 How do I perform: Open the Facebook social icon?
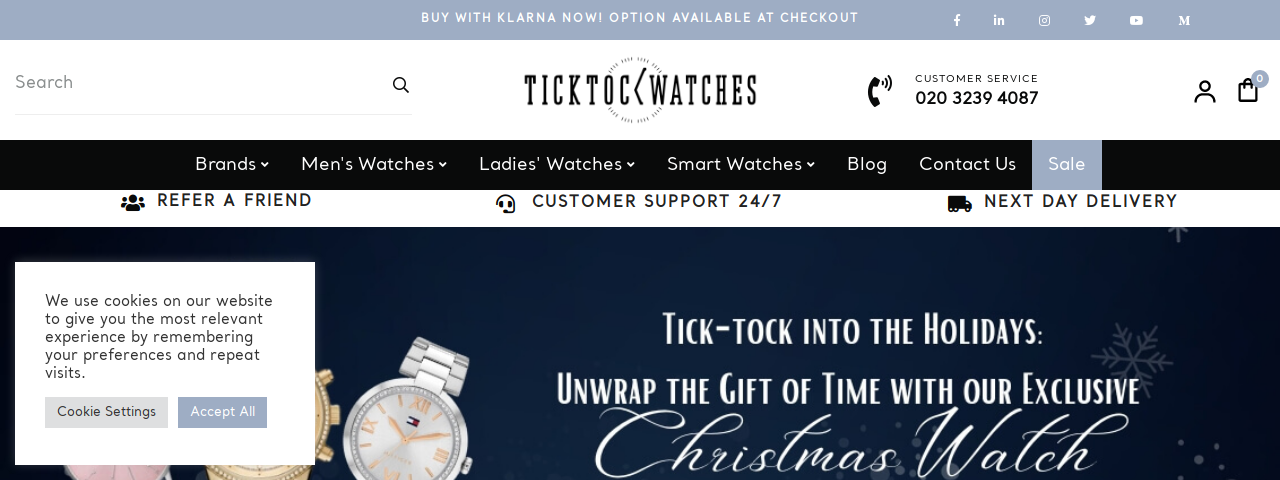[957, 20]
